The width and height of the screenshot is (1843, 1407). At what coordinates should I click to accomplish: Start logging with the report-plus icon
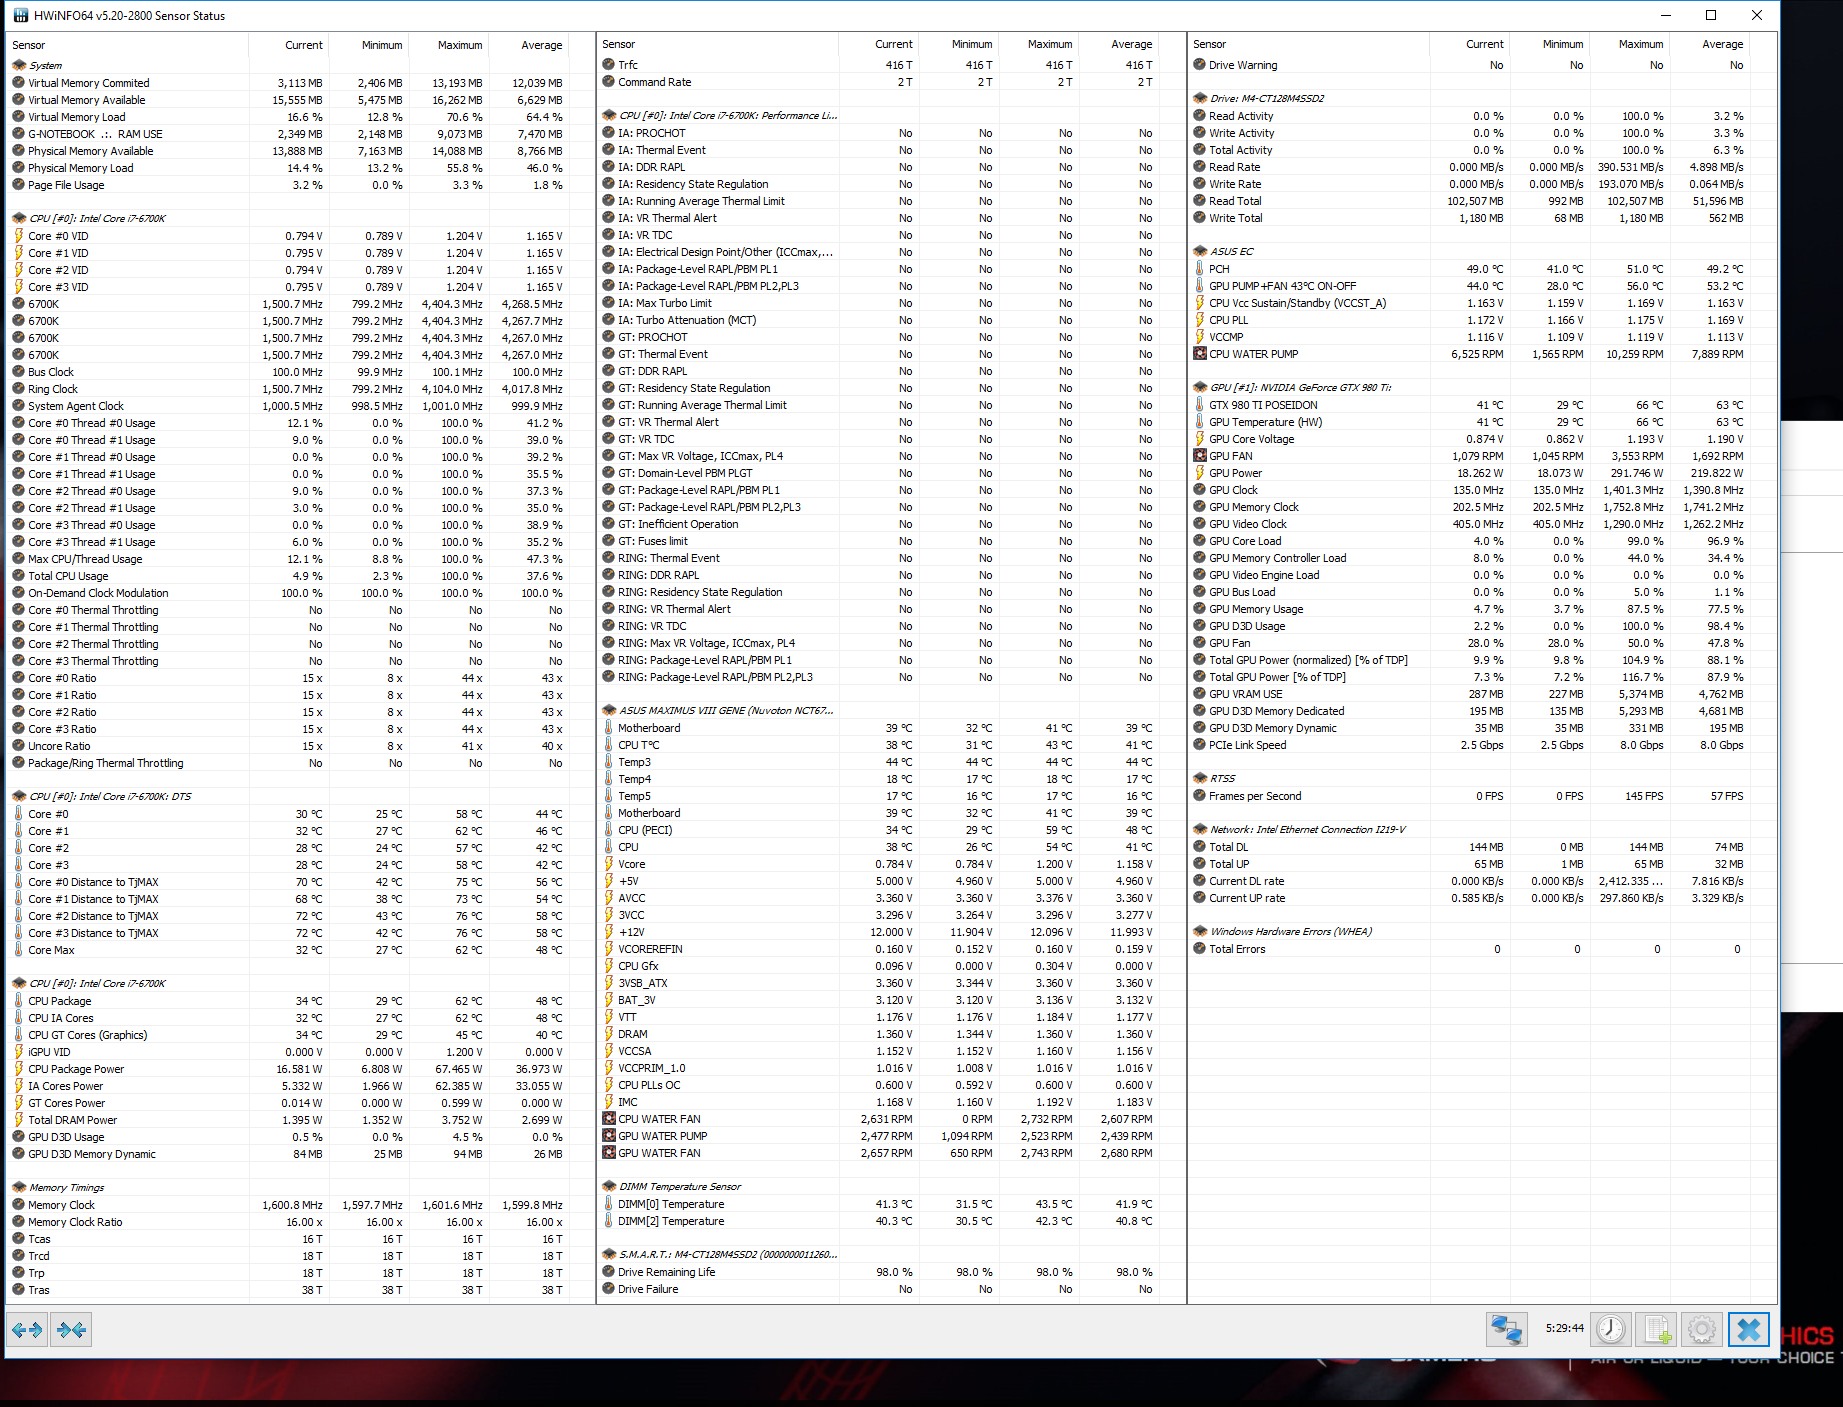pos(1656,1330)
